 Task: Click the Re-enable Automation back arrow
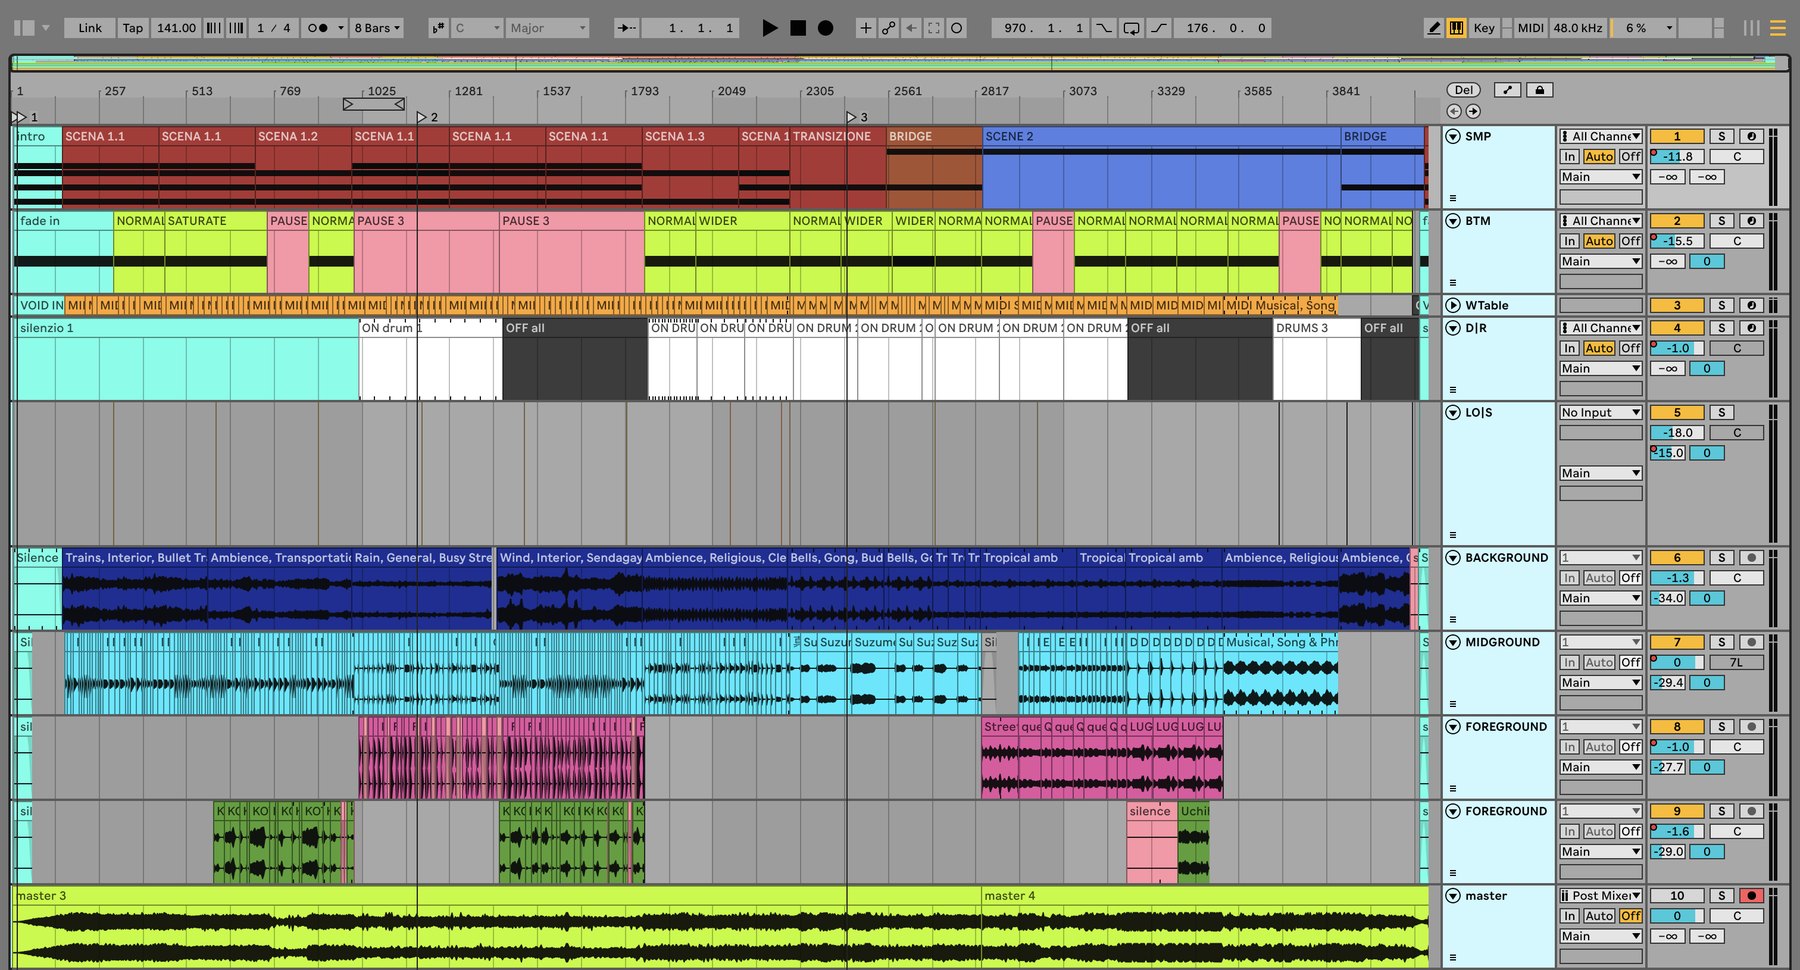(x=911, y=28)
